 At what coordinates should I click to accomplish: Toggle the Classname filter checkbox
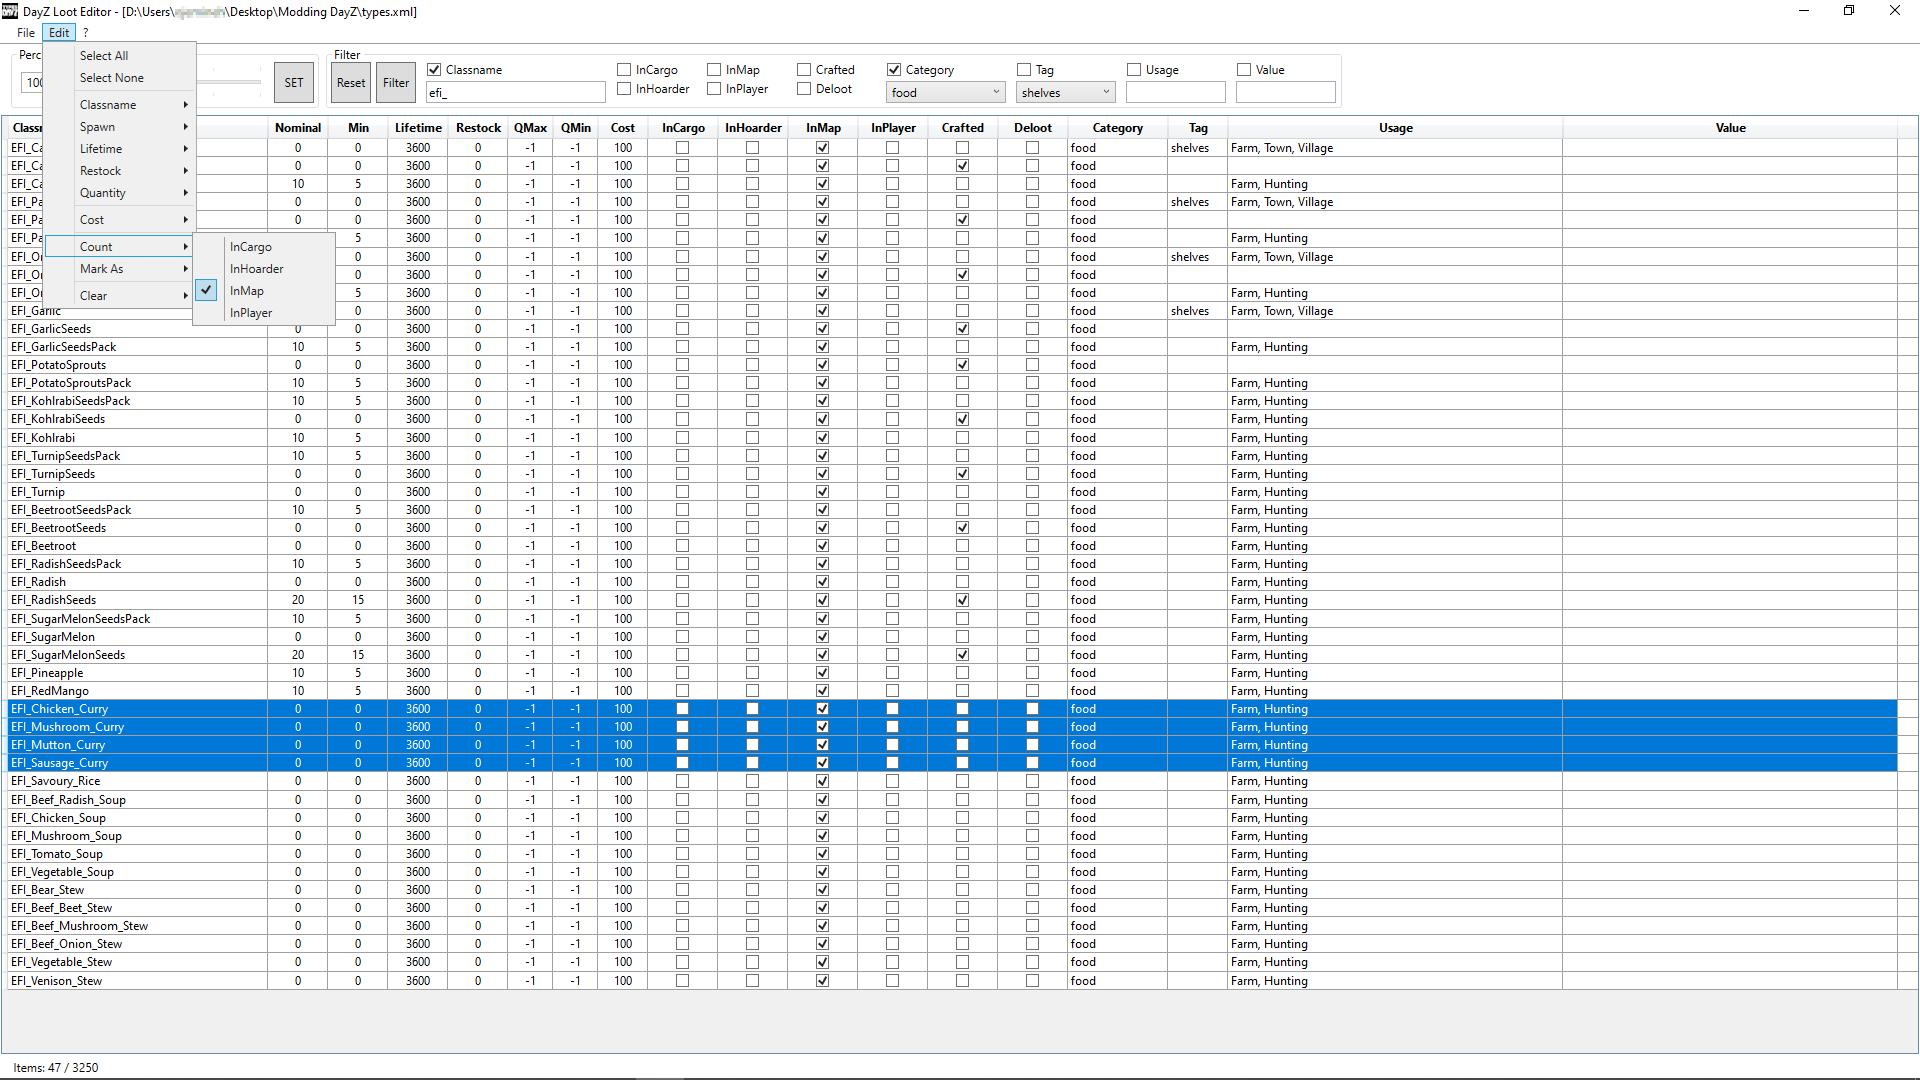pyautogui.click(x=434, y=70)
